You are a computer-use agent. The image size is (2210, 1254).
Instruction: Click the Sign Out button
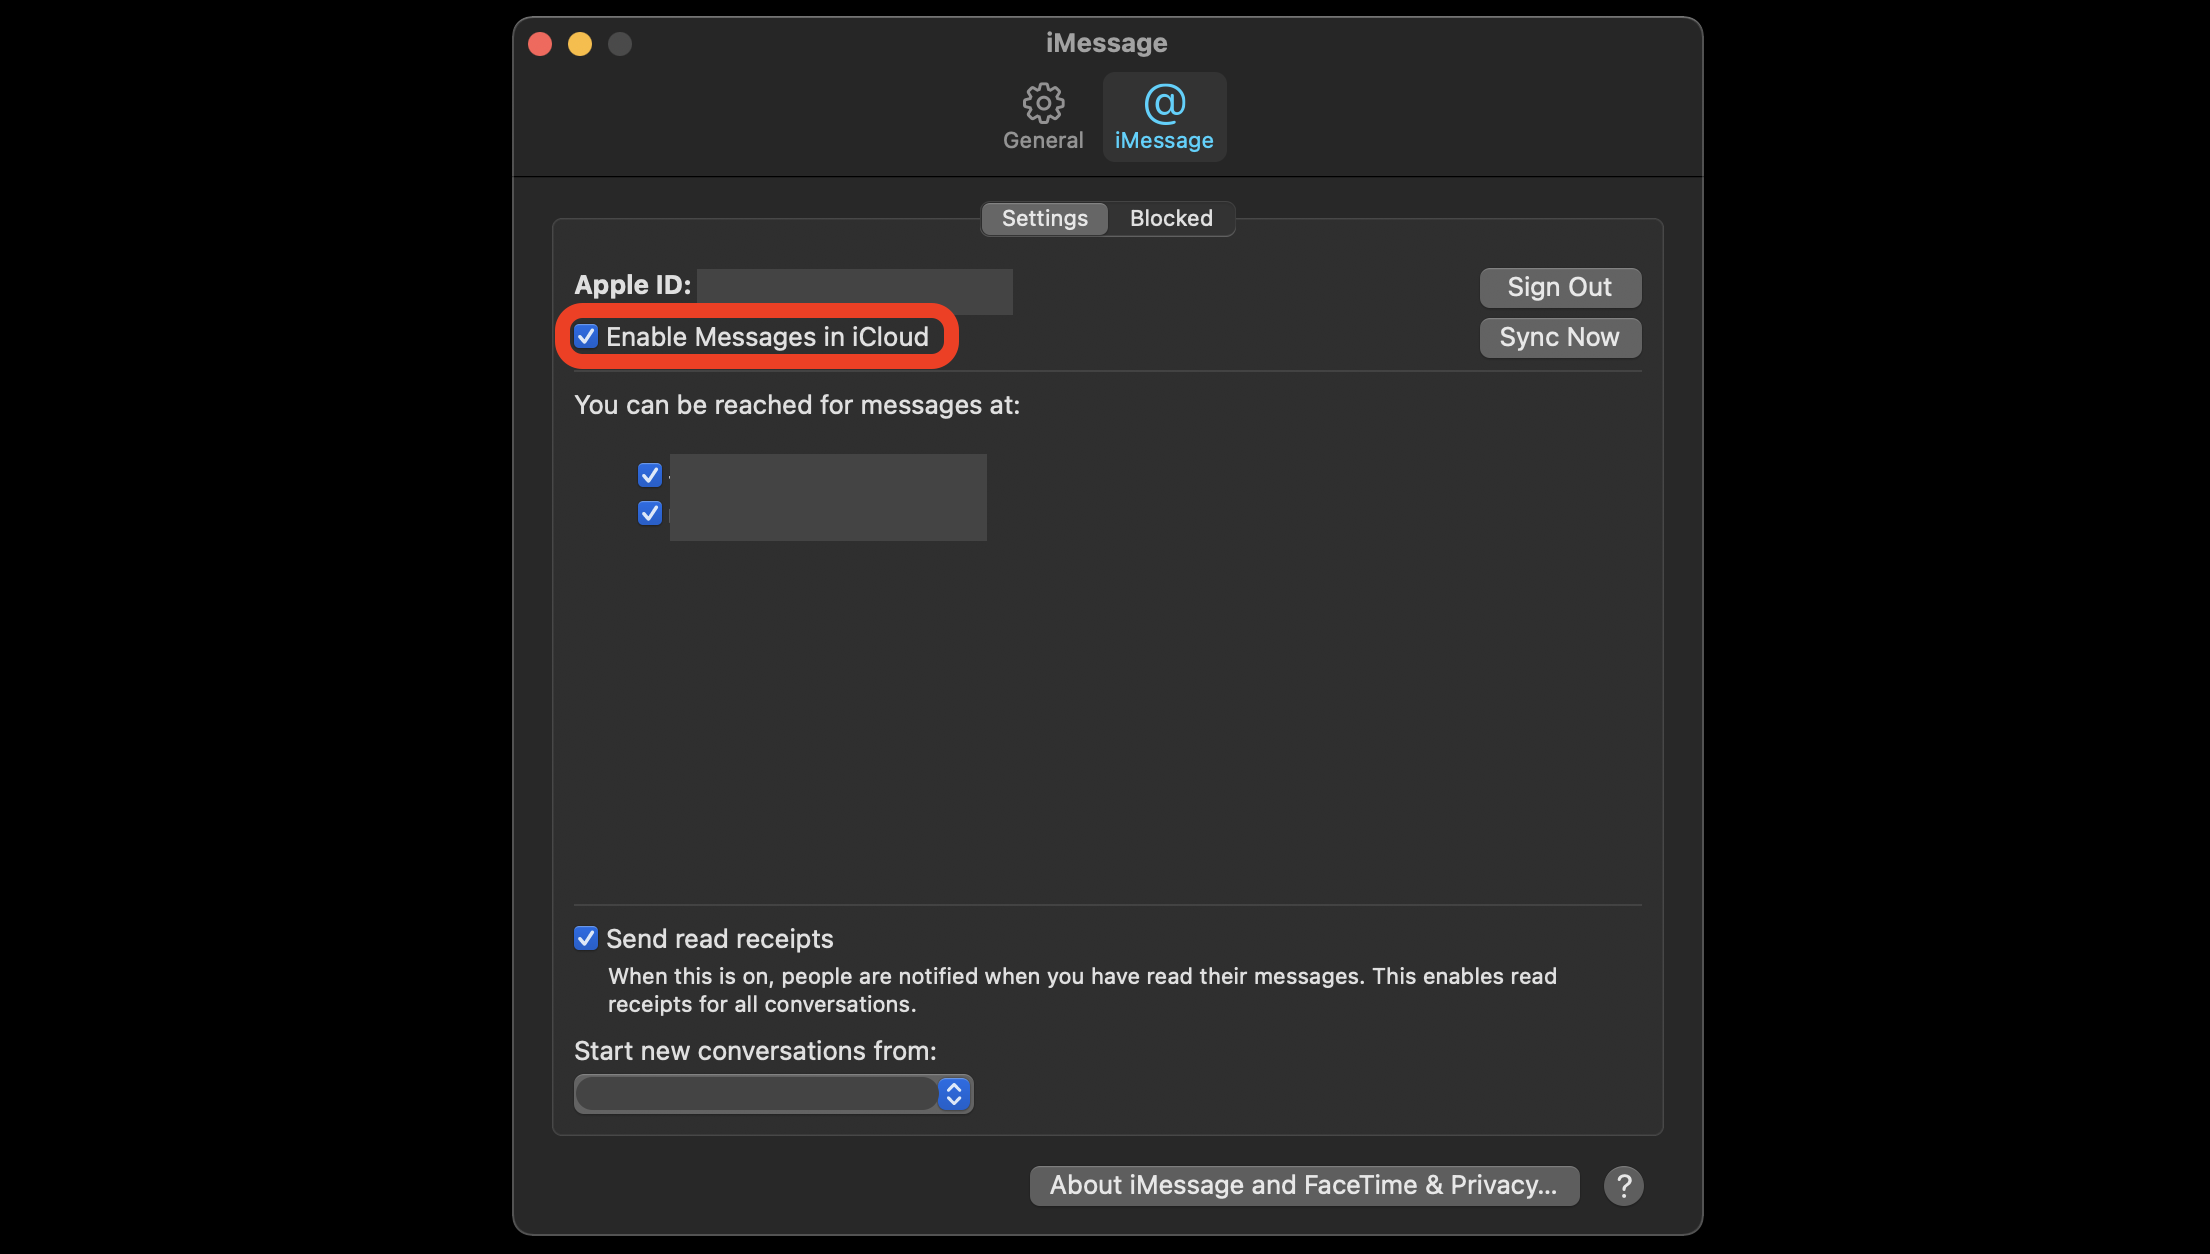click(x=1560, y=285)
